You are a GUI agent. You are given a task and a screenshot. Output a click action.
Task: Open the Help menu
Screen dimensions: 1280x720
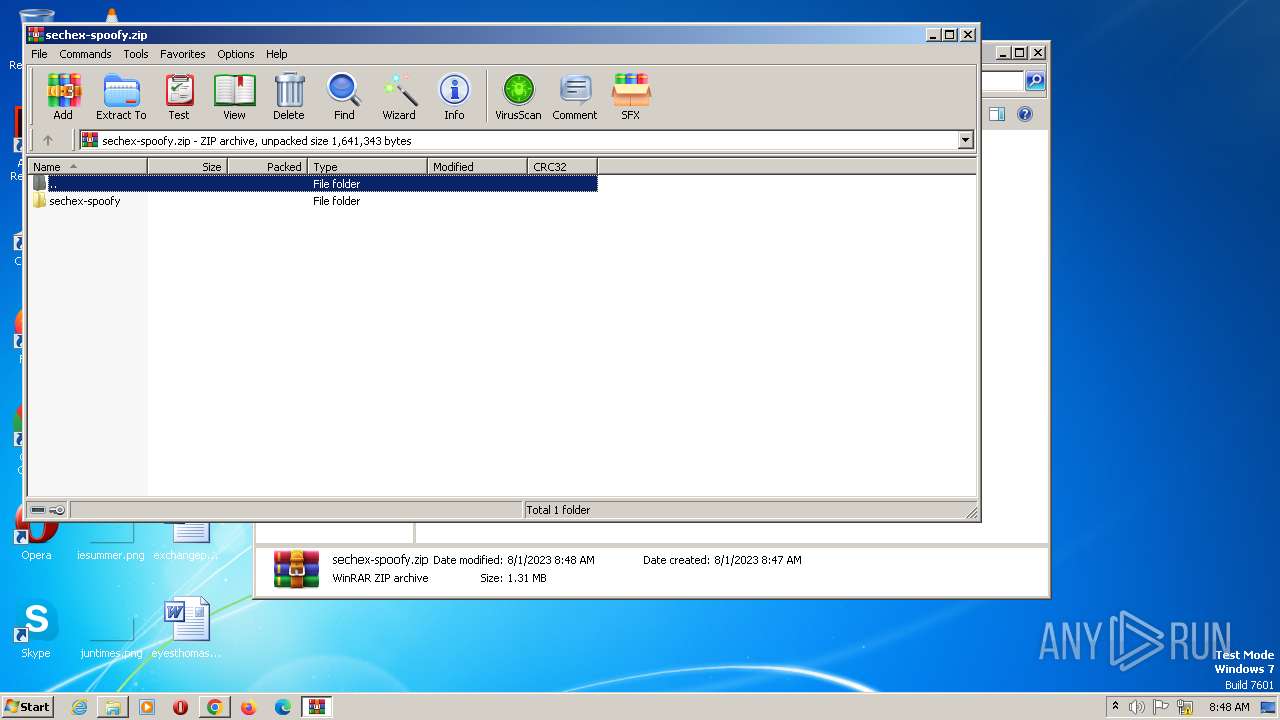point(277,54)
